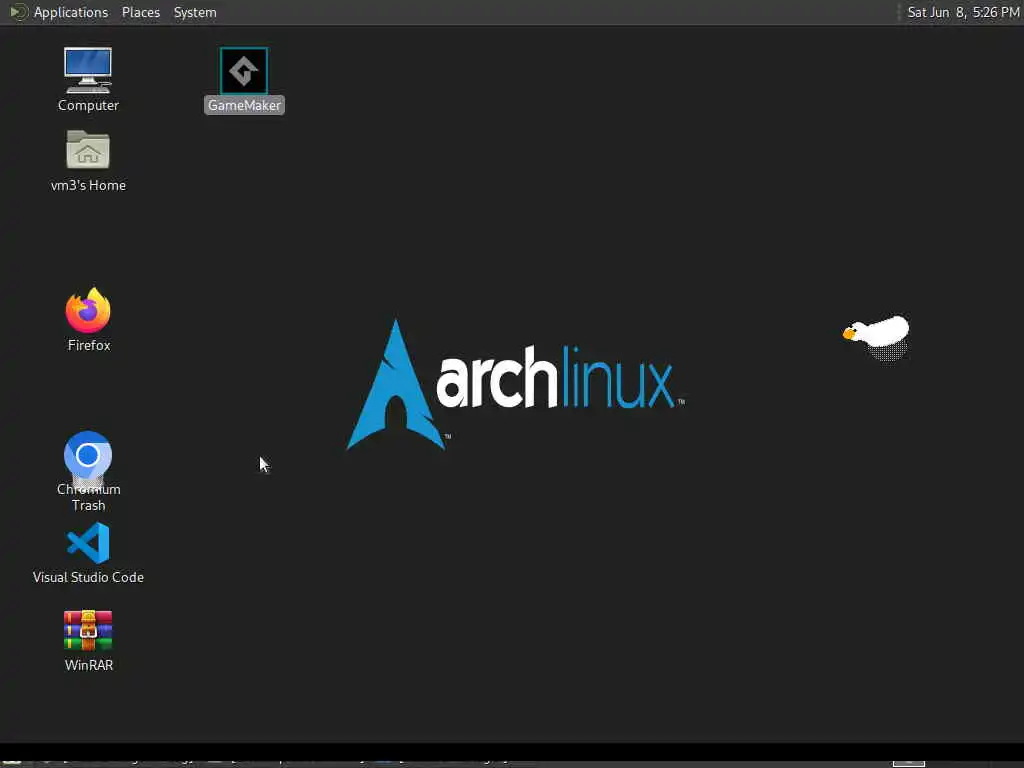Click the vm3's Home label
The image size is (1024, 768).
88,185
